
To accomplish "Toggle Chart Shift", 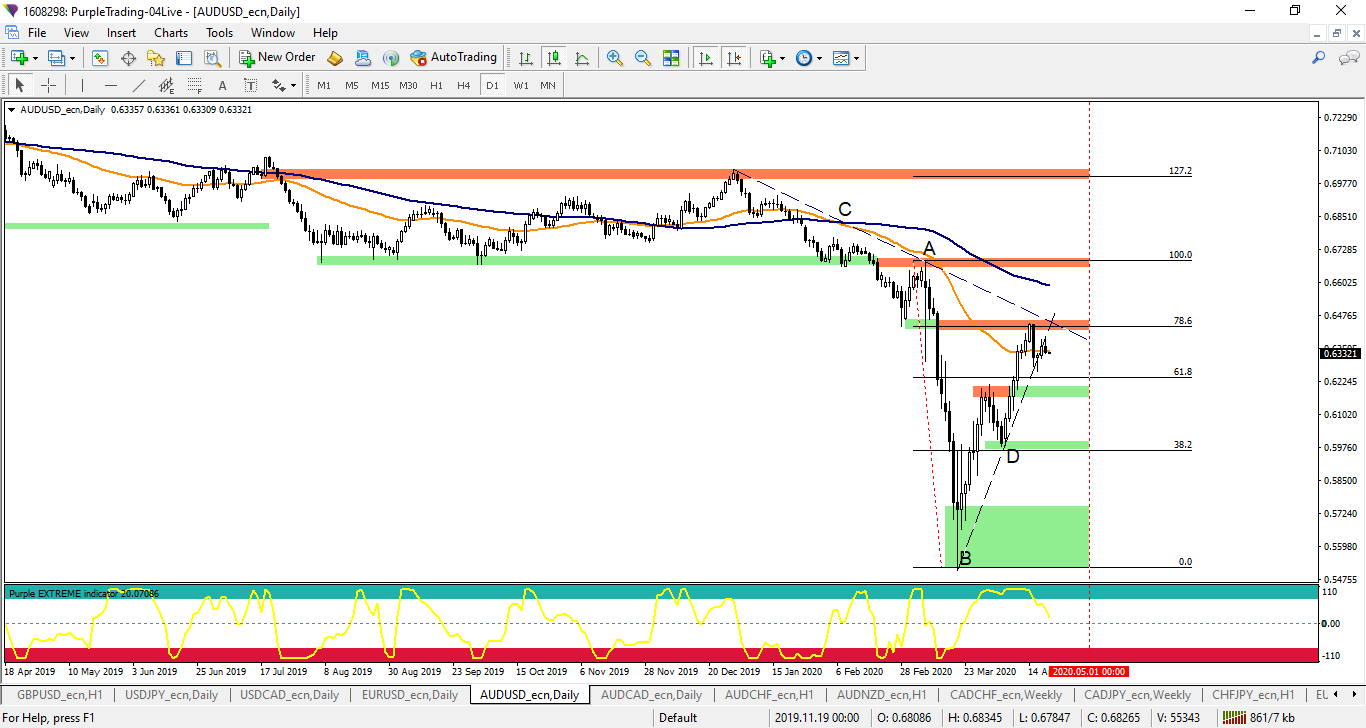I will coord(734,58).
